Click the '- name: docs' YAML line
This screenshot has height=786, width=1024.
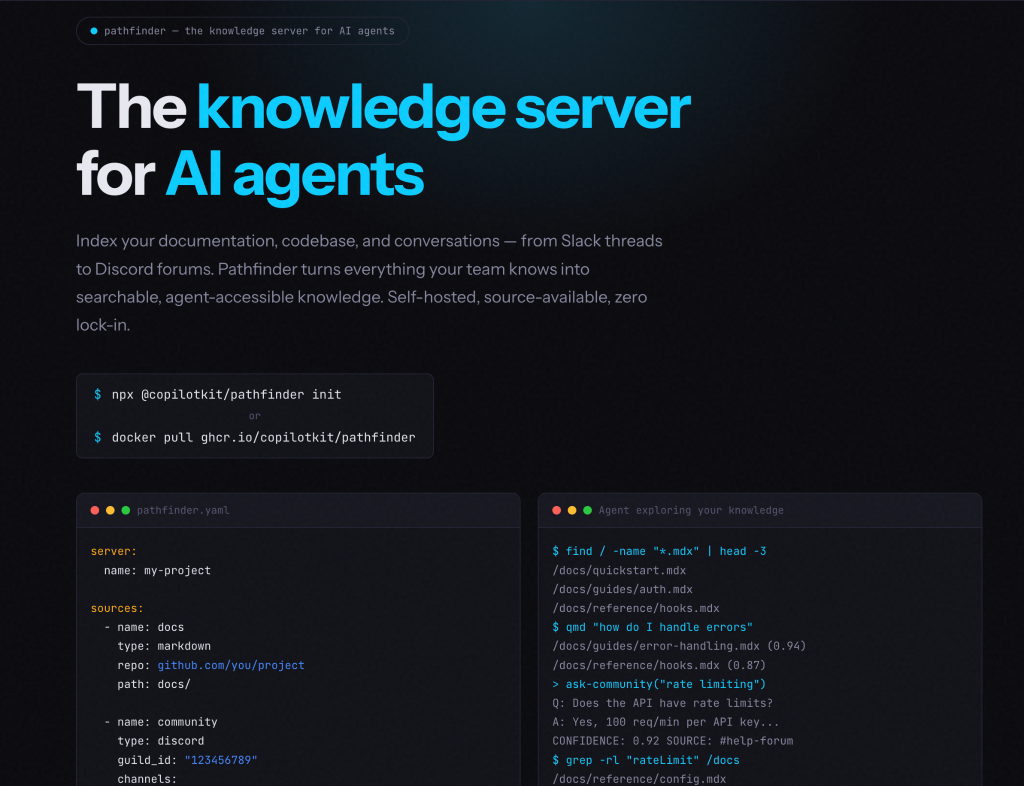pyautogui.click(x=144, y=627)
